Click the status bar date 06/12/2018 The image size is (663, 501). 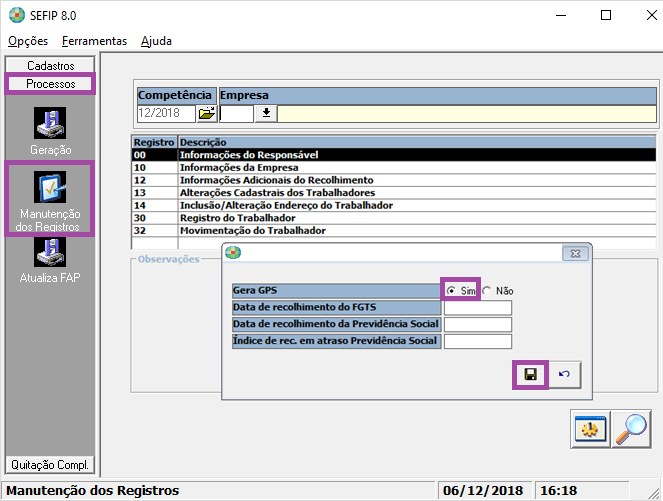pyautogui.click(x=483, y=490)
